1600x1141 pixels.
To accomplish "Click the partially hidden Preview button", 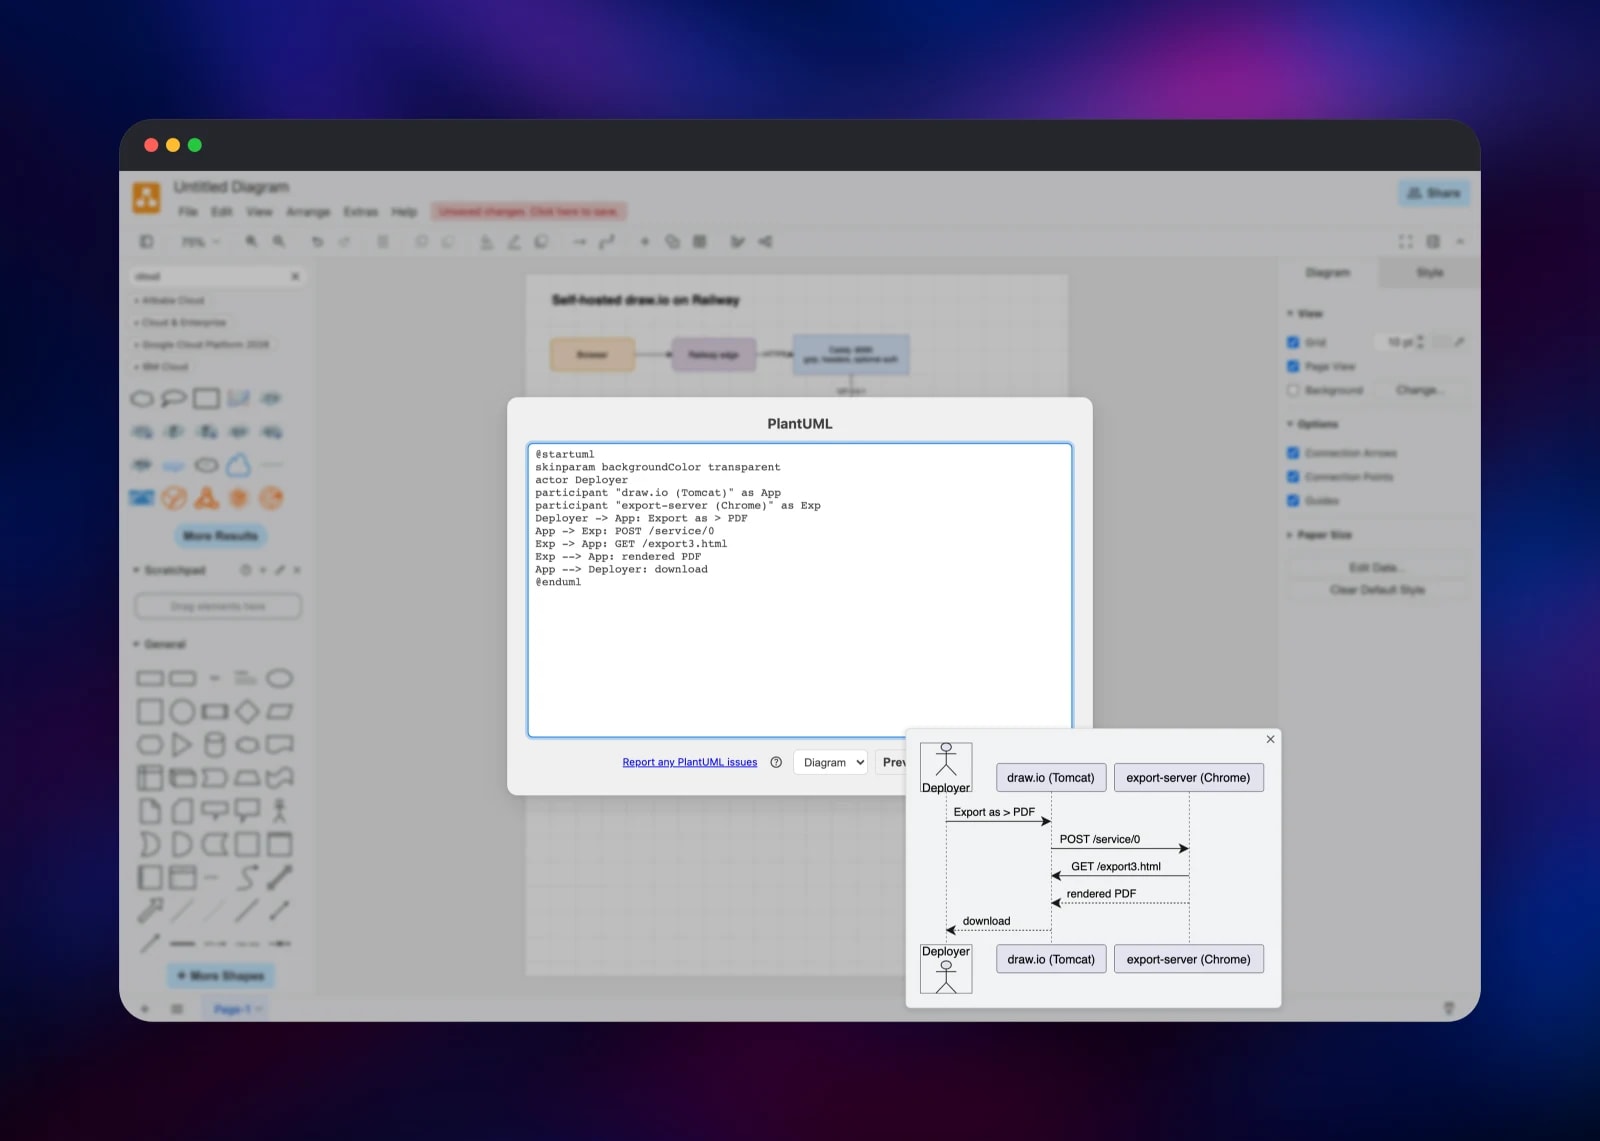I will pos(891,762).
